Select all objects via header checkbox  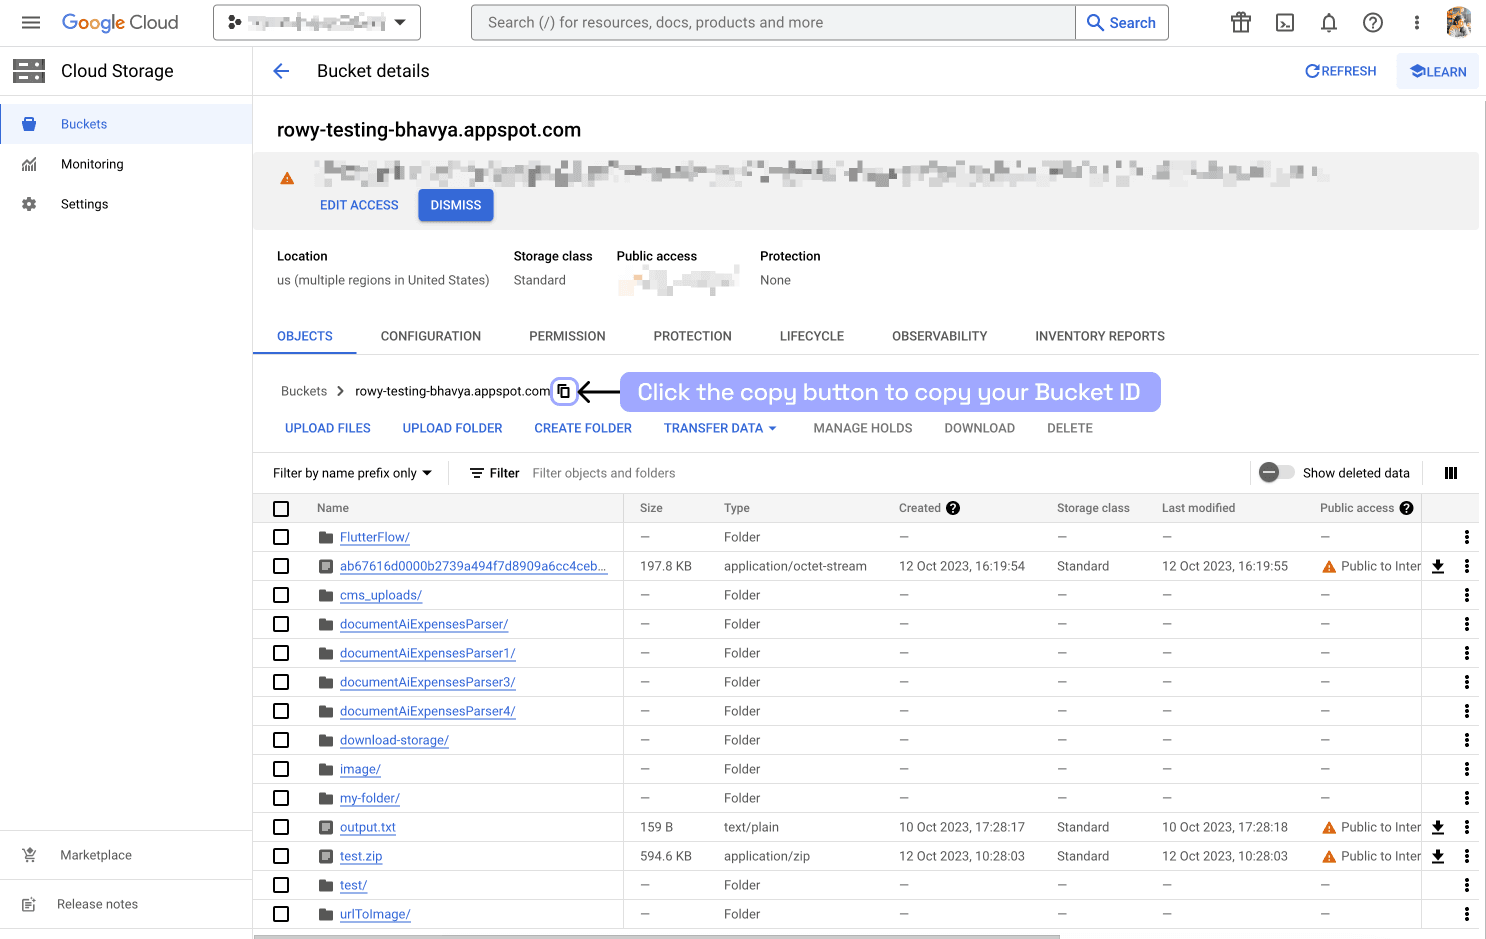(281, 508)
